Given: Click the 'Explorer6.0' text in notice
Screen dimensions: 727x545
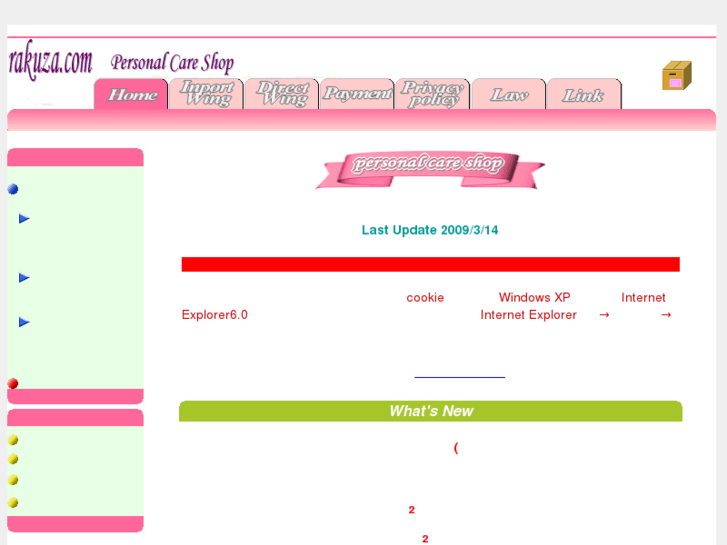Looking at the screenshot, I should tap(215, 315).
